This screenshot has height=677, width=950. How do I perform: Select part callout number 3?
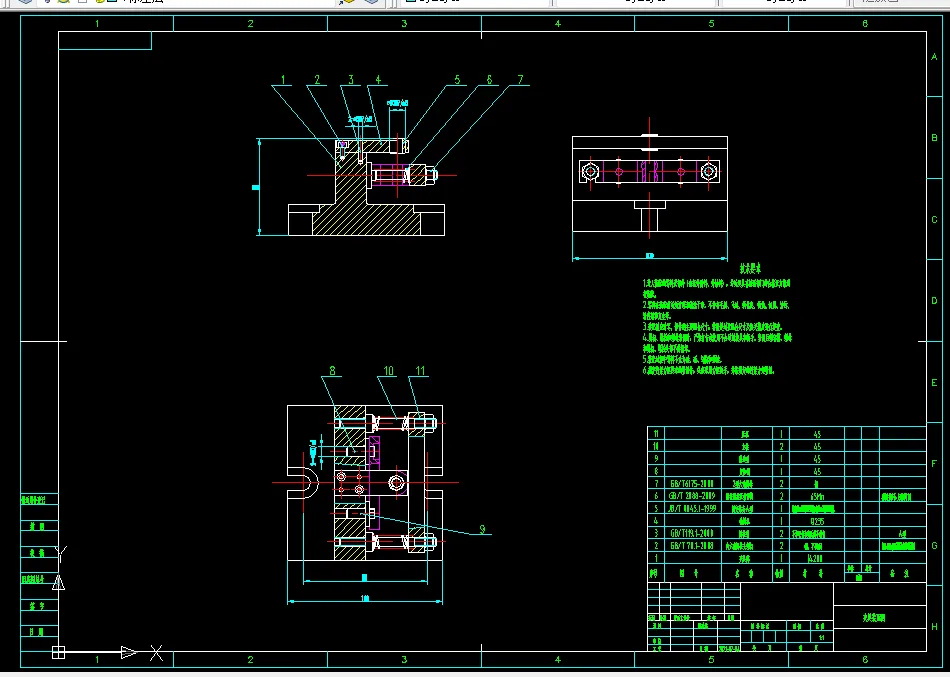coord(351,79)
